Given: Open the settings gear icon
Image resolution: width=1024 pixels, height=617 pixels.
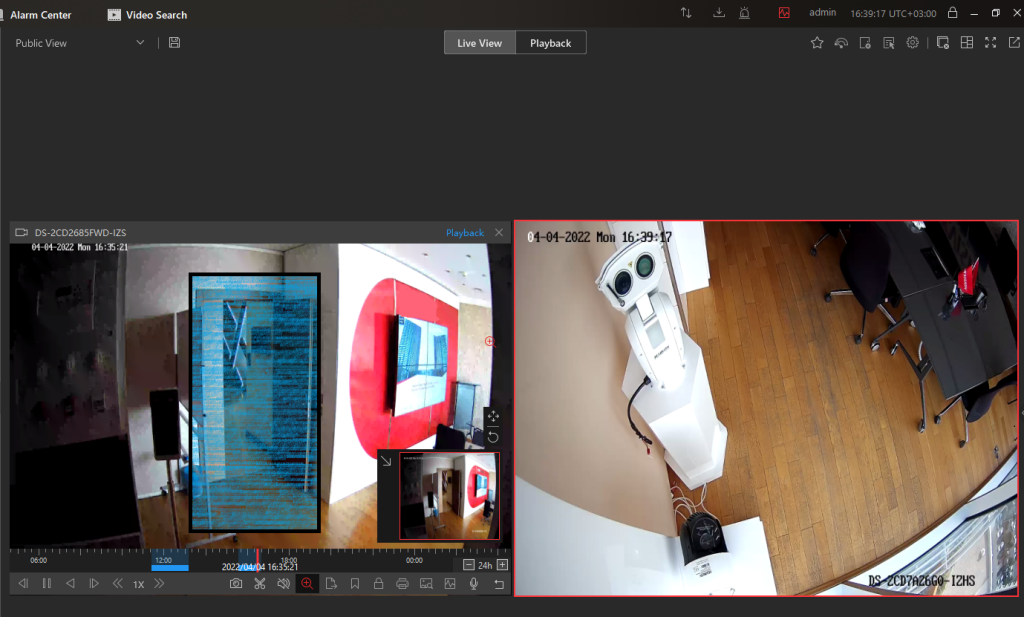Looking at the screenshot, I should 912,43.
